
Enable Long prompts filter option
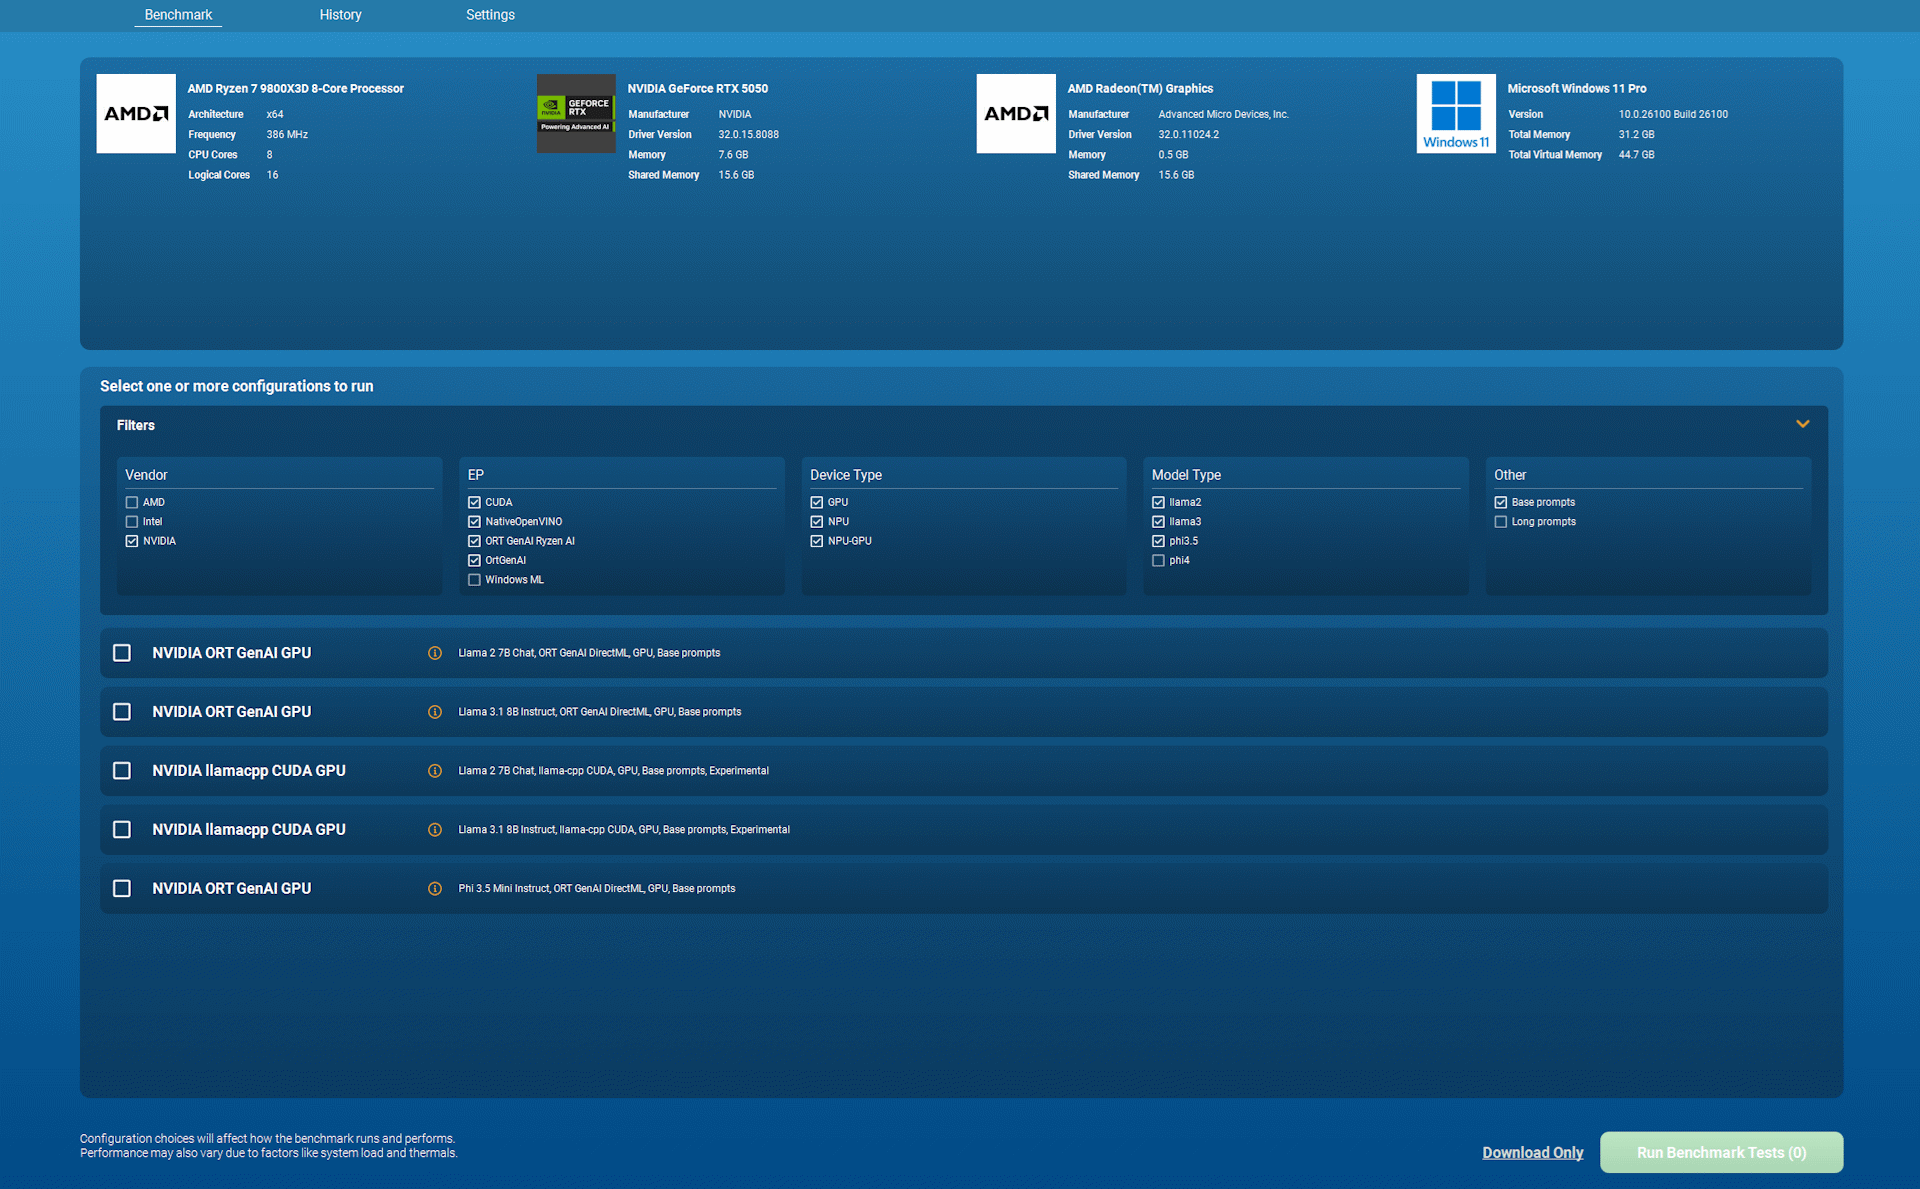(x=1500, y=522)
